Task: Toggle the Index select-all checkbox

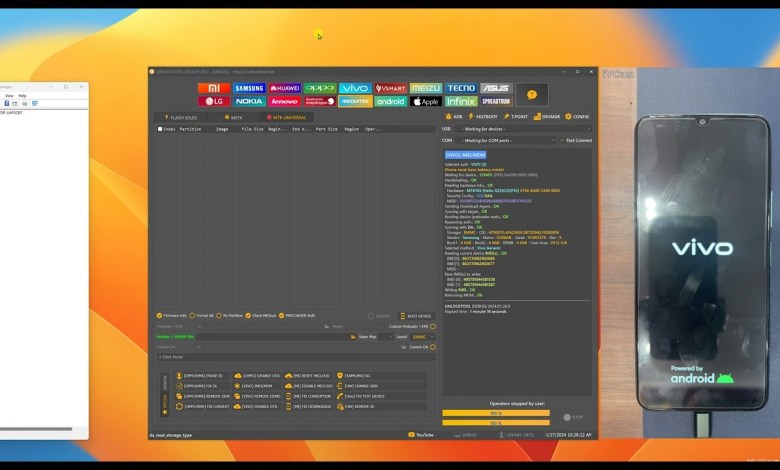Action: (x=160, y=129)
